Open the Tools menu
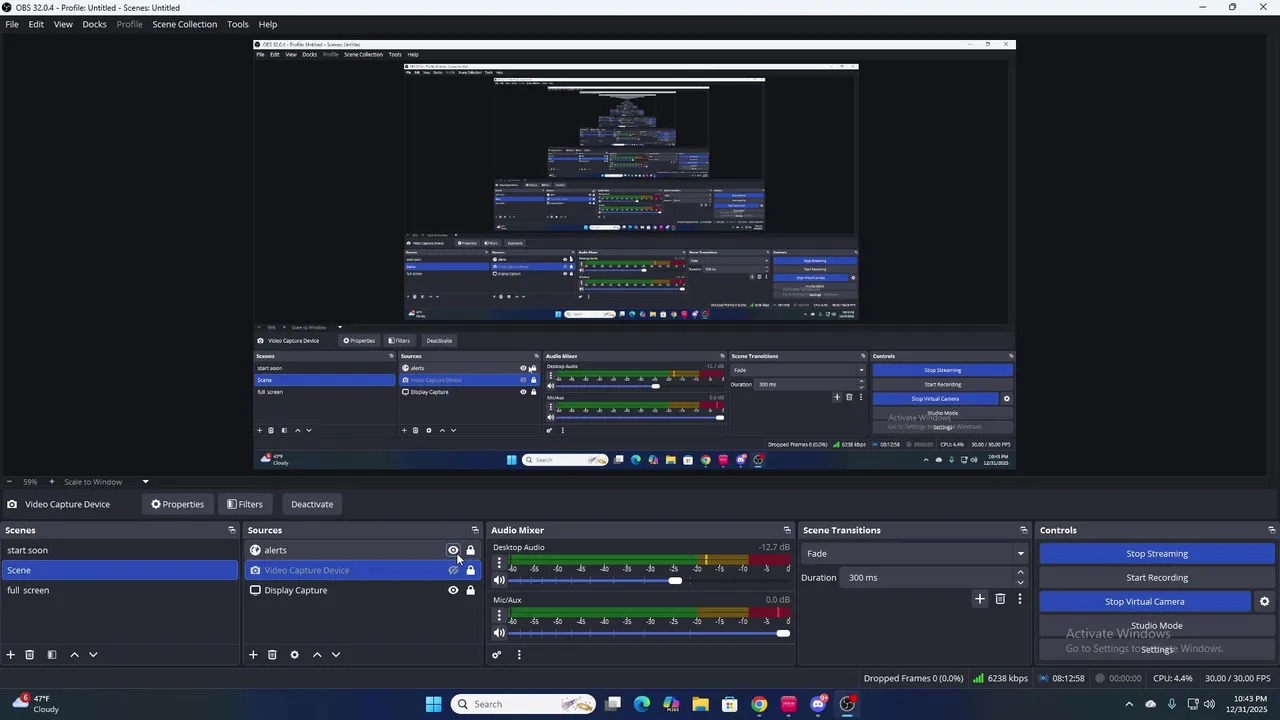 (x=238, y=24)
